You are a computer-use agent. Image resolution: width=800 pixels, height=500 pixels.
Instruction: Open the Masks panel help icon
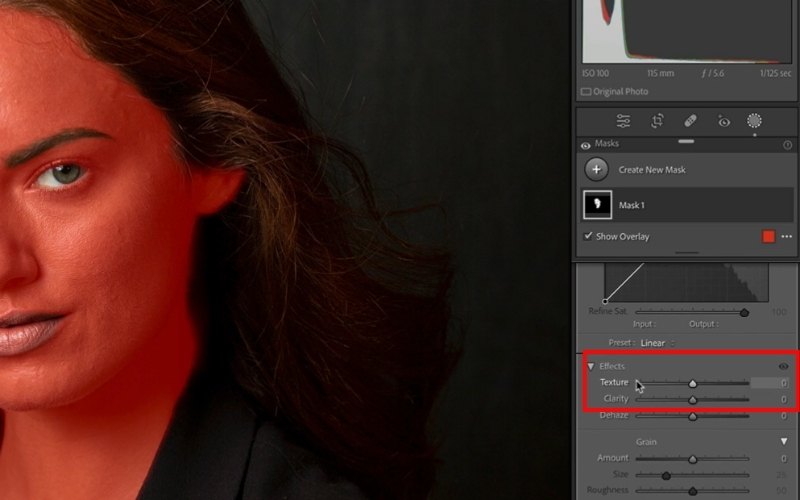787,145
